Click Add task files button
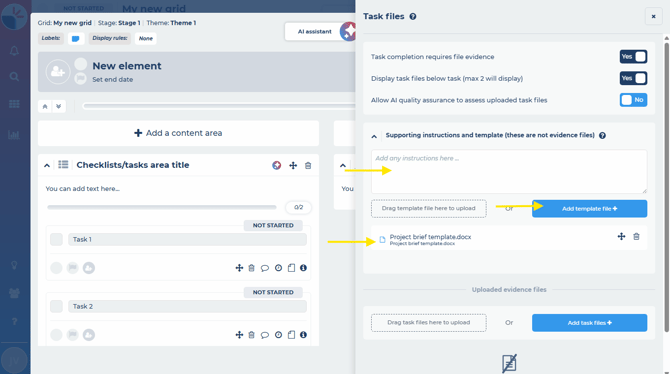 [589, 323]
